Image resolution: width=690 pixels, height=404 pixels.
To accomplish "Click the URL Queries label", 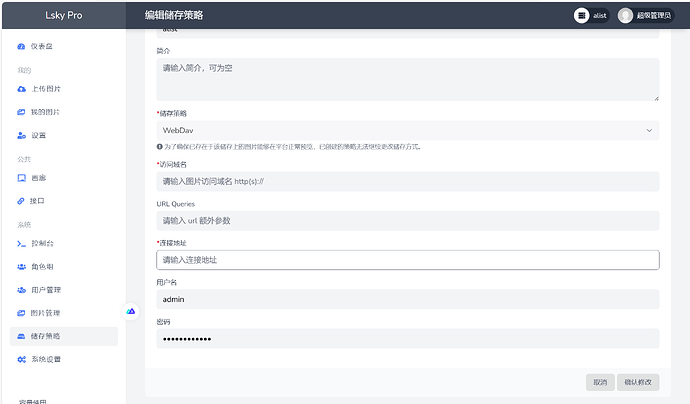I will (176, 204).
